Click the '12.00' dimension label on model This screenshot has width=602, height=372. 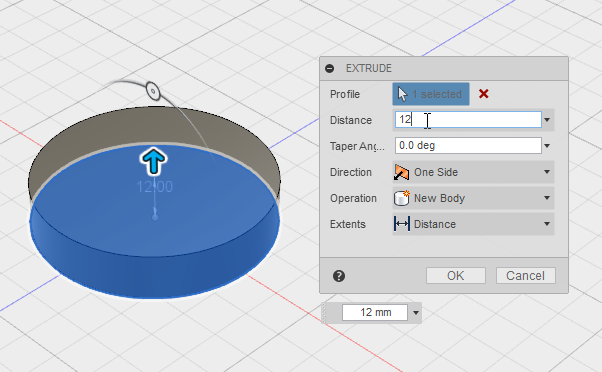[x=155, y=187]
